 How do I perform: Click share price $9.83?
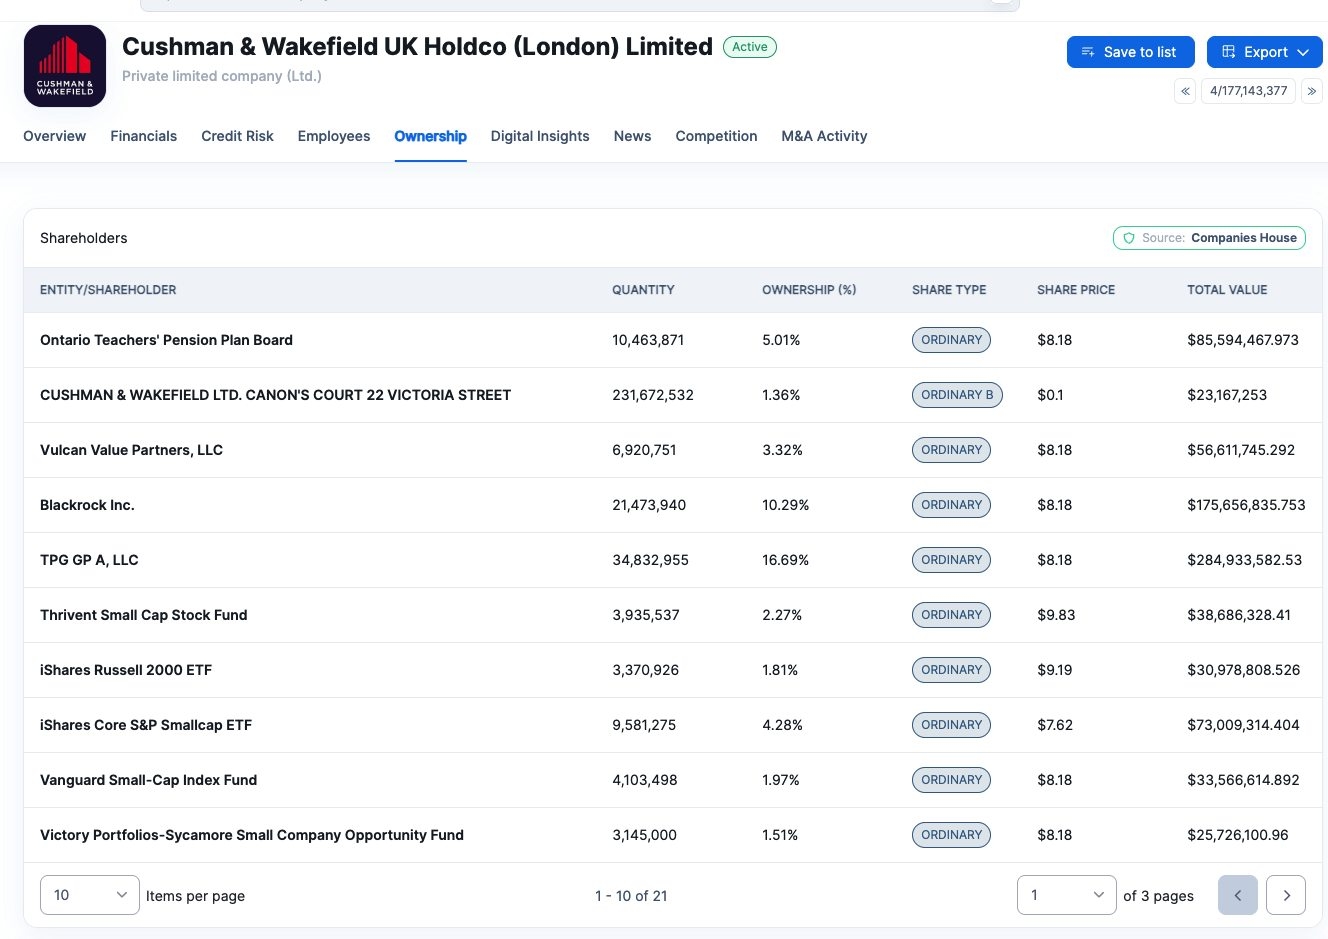tap(1056, 615)
